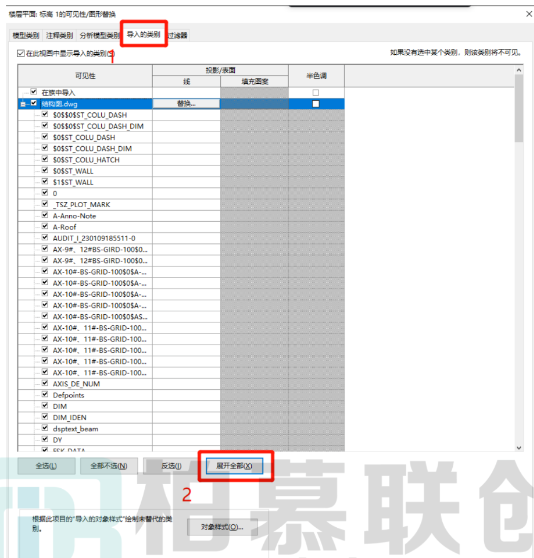Toggle 在此视图中显示导入的类别 checkbox
The image size is (534, 558).
[21, 53]
